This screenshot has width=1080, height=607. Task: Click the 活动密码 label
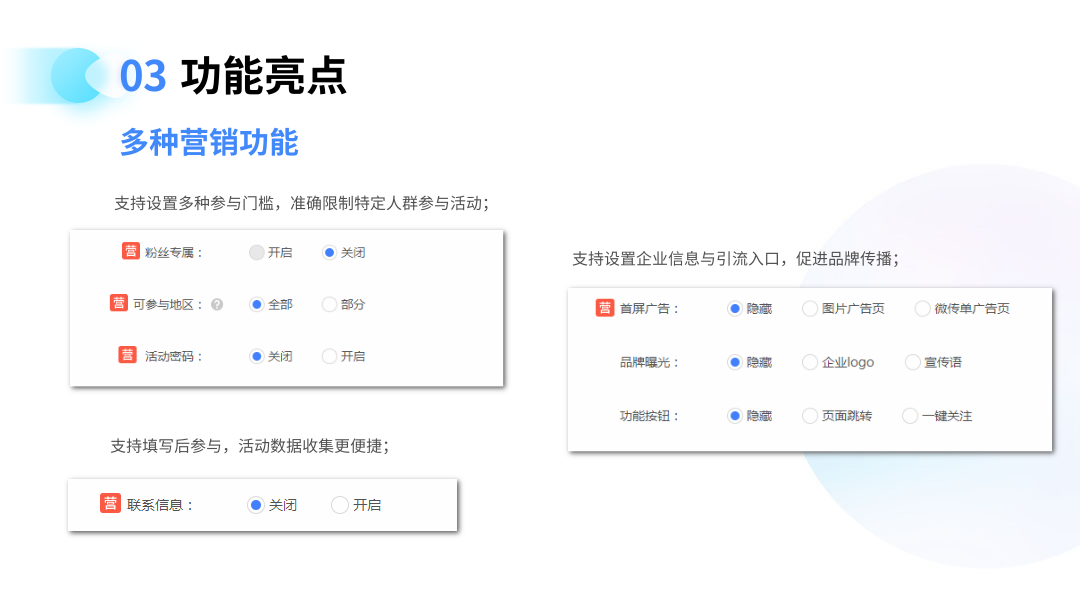(173, 356)
